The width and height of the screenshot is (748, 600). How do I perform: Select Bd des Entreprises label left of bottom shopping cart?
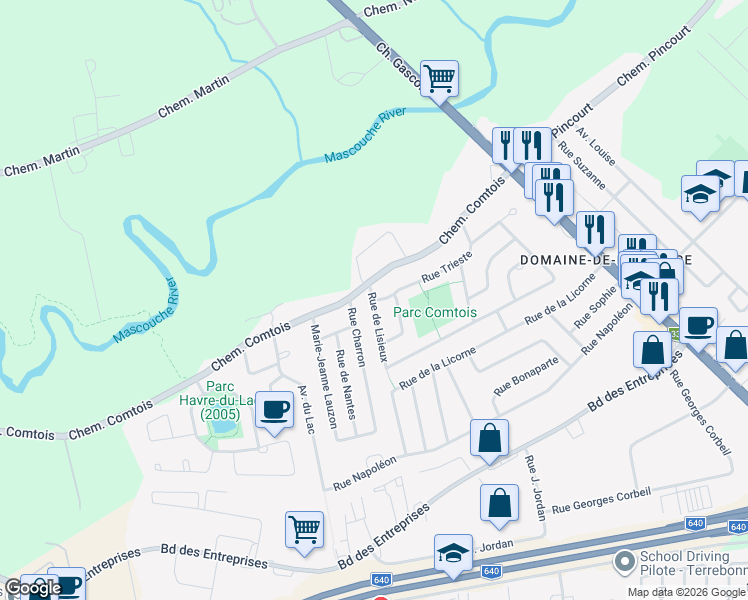[x=214, y=556]
